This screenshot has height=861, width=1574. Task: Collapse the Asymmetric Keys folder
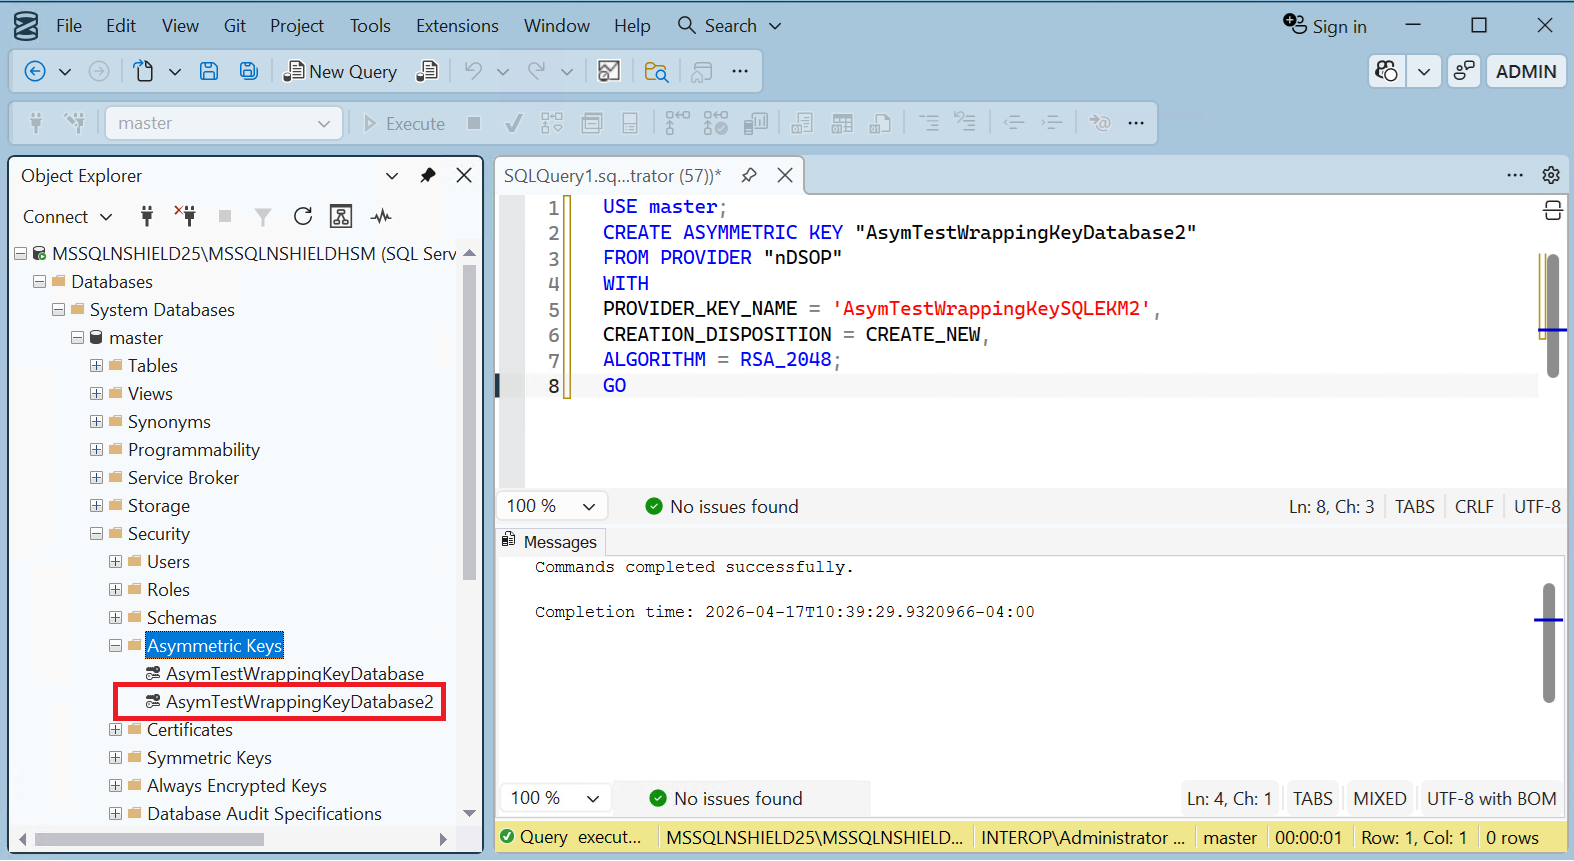pyautogui.click(x=115, y=646)
